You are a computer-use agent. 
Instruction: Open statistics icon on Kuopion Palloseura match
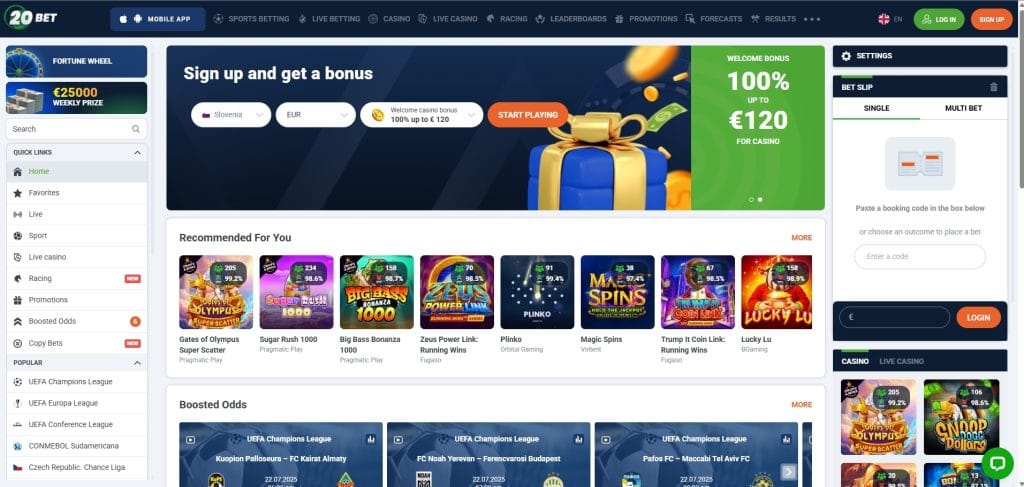[371, 439]
